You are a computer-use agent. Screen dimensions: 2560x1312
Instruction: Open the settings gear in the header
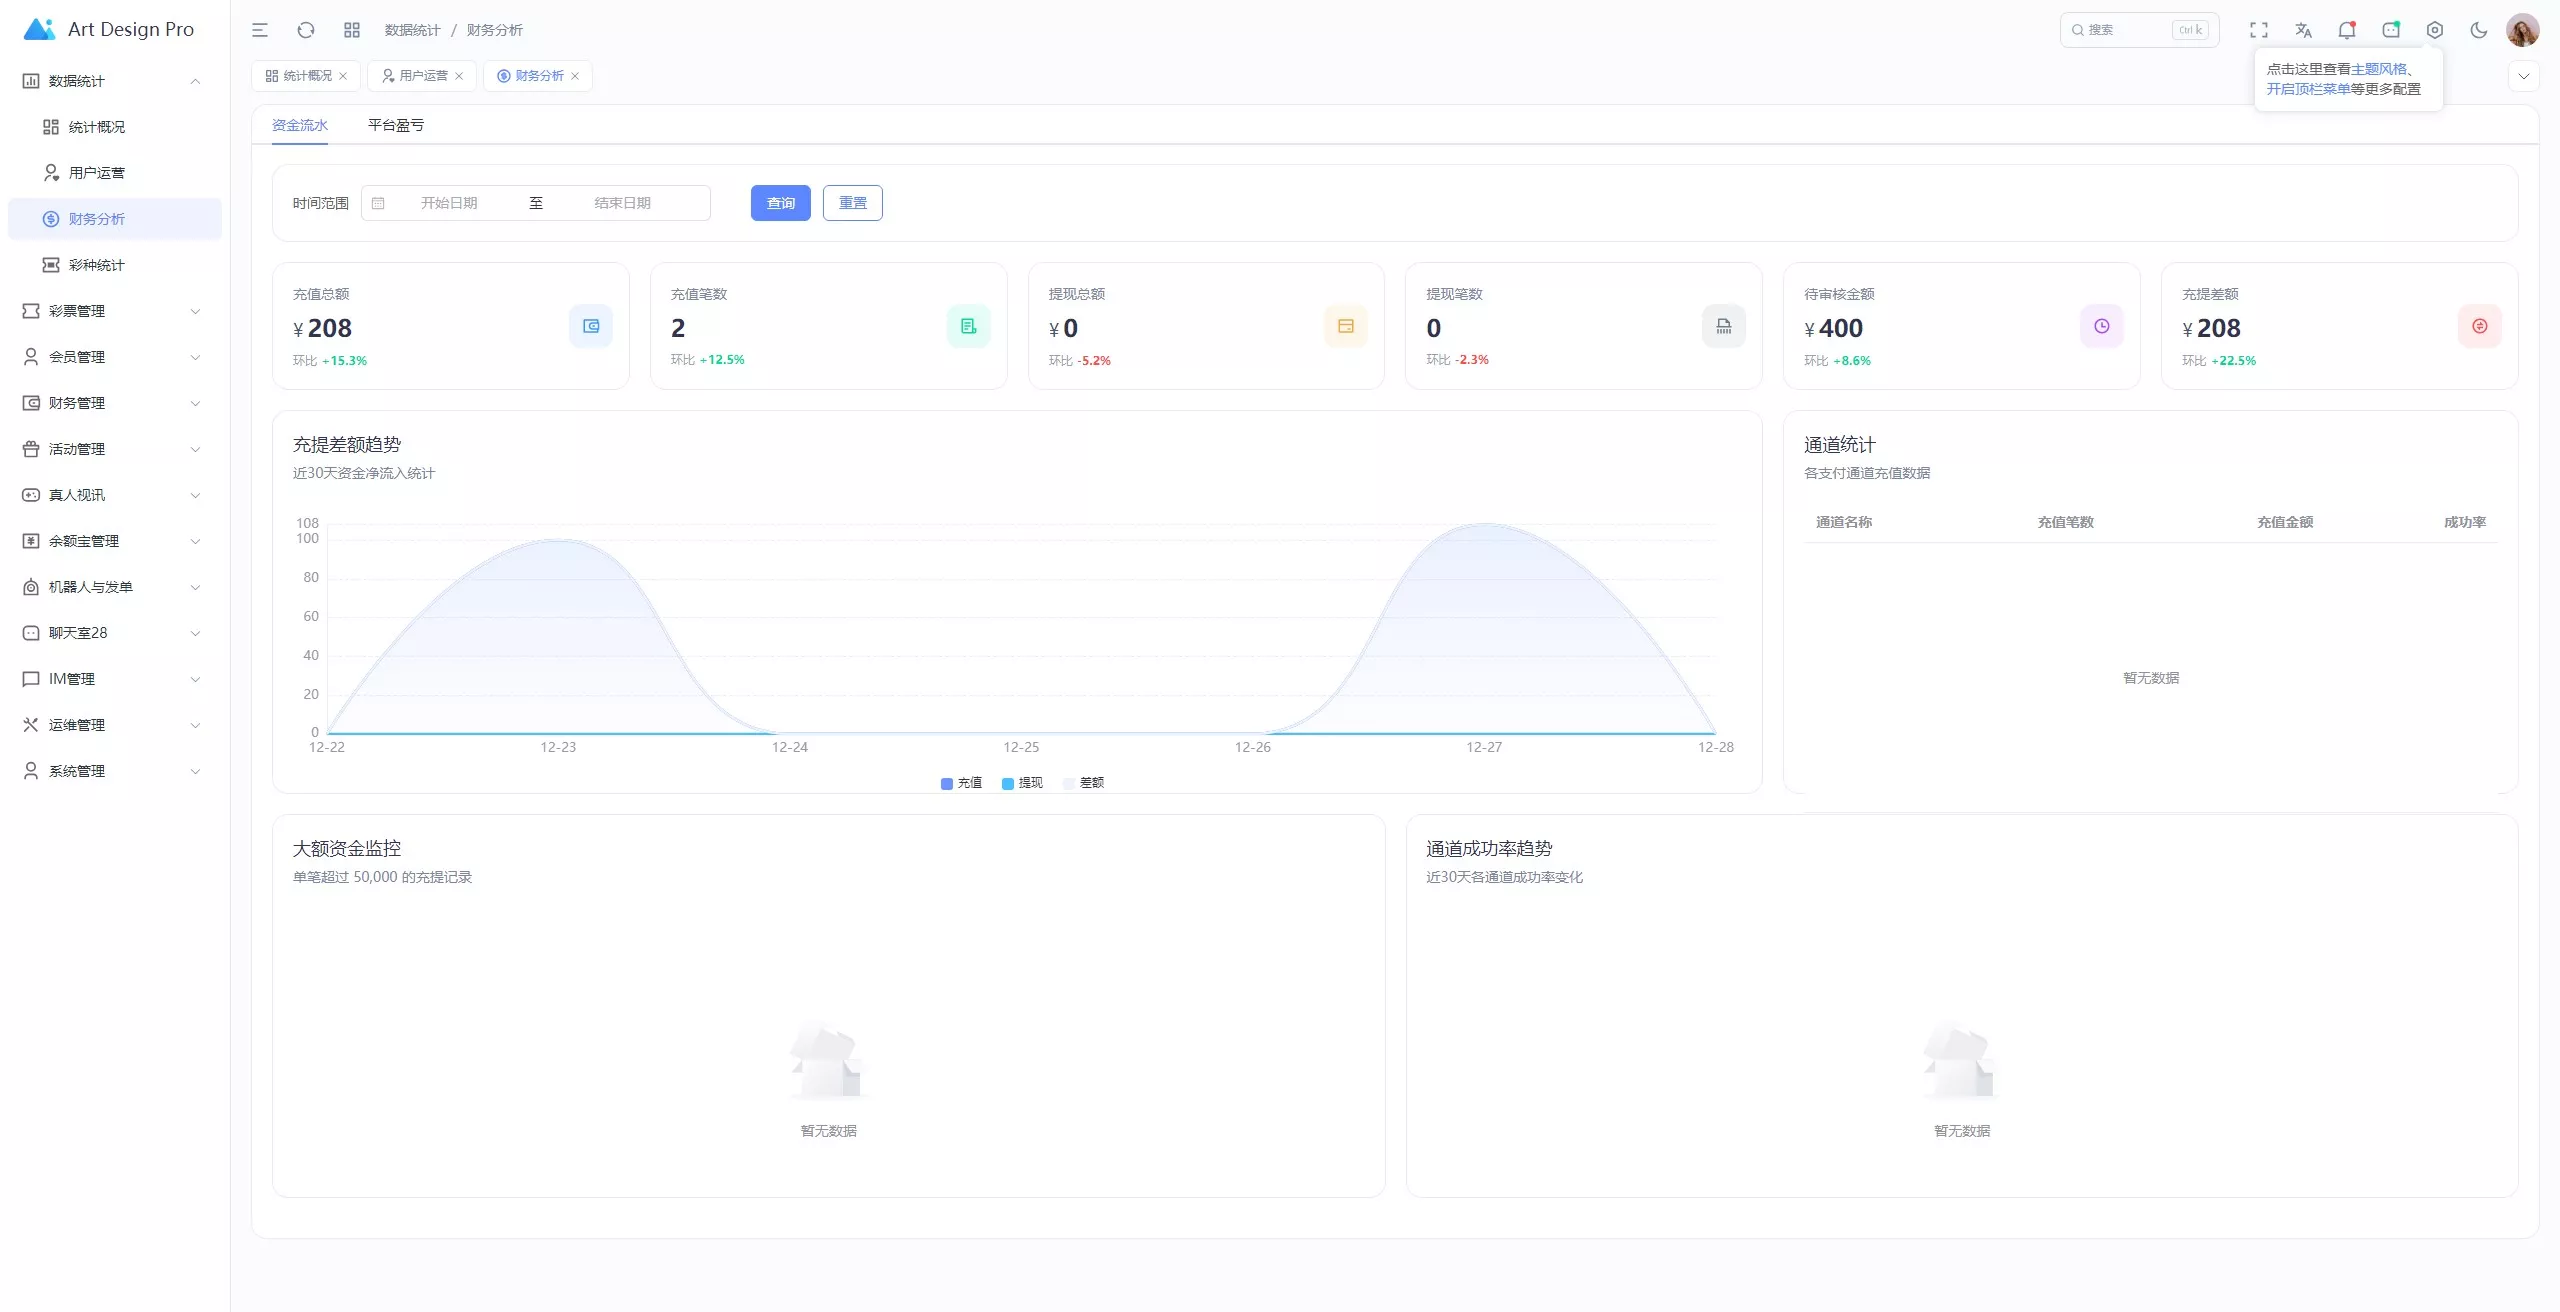[2435, 30]
